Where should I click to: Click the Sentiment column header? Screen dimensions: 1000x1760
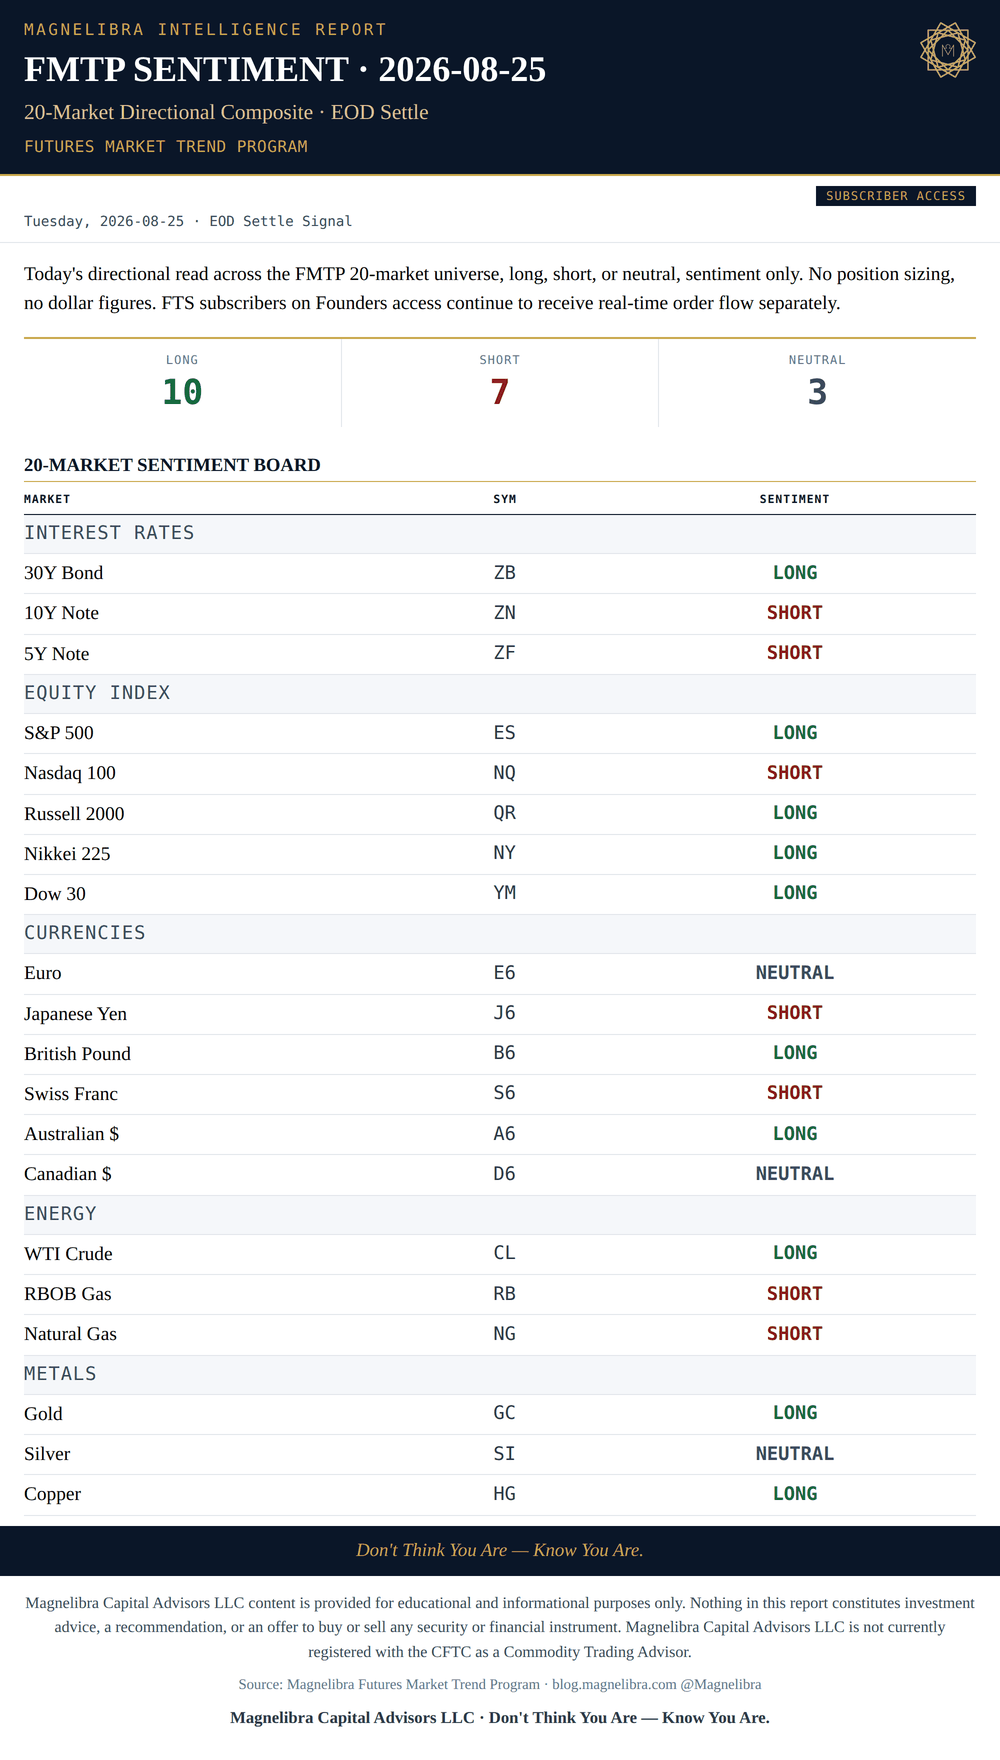[x=794, y=499]
